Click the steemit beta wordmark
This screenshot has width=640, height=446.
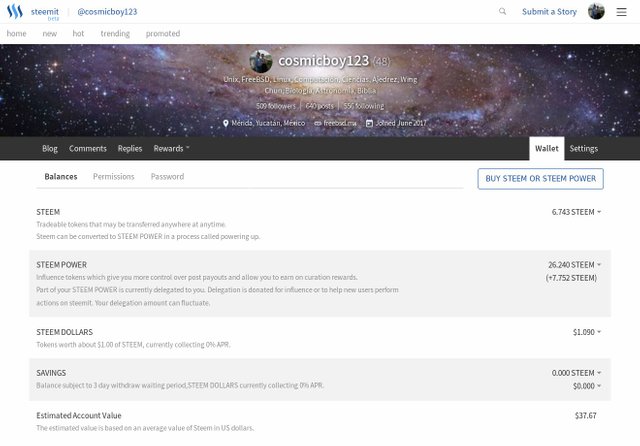click(x=45, y=13)
